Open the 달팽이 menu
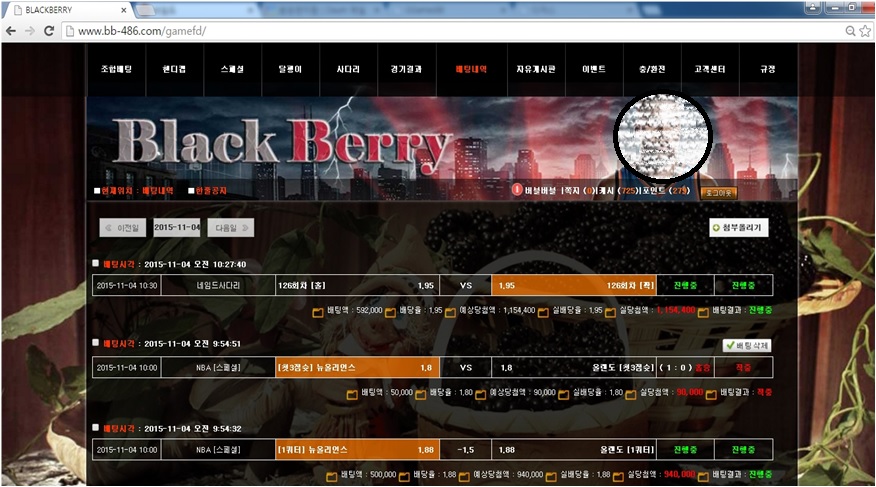The width and height of the screenshot is (876, 487). [291, 69]
